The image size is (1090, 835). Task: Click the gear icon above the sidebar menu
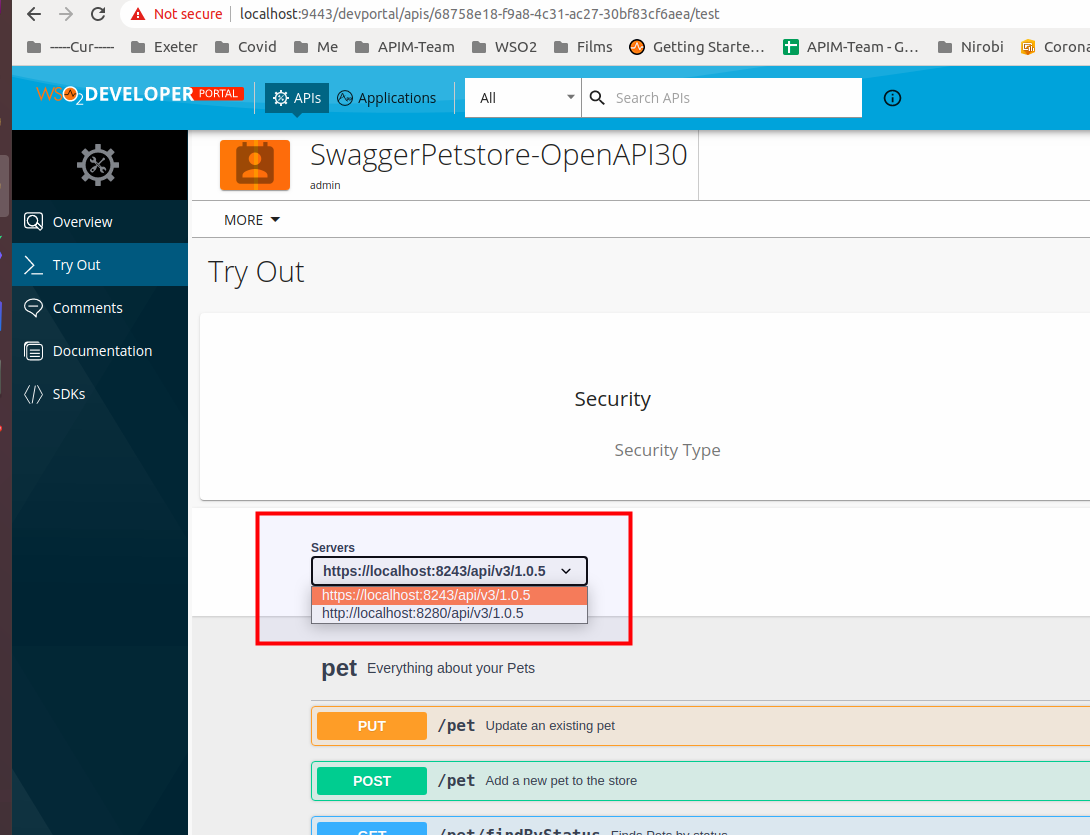pyautogui.click(x=97, y=164)
